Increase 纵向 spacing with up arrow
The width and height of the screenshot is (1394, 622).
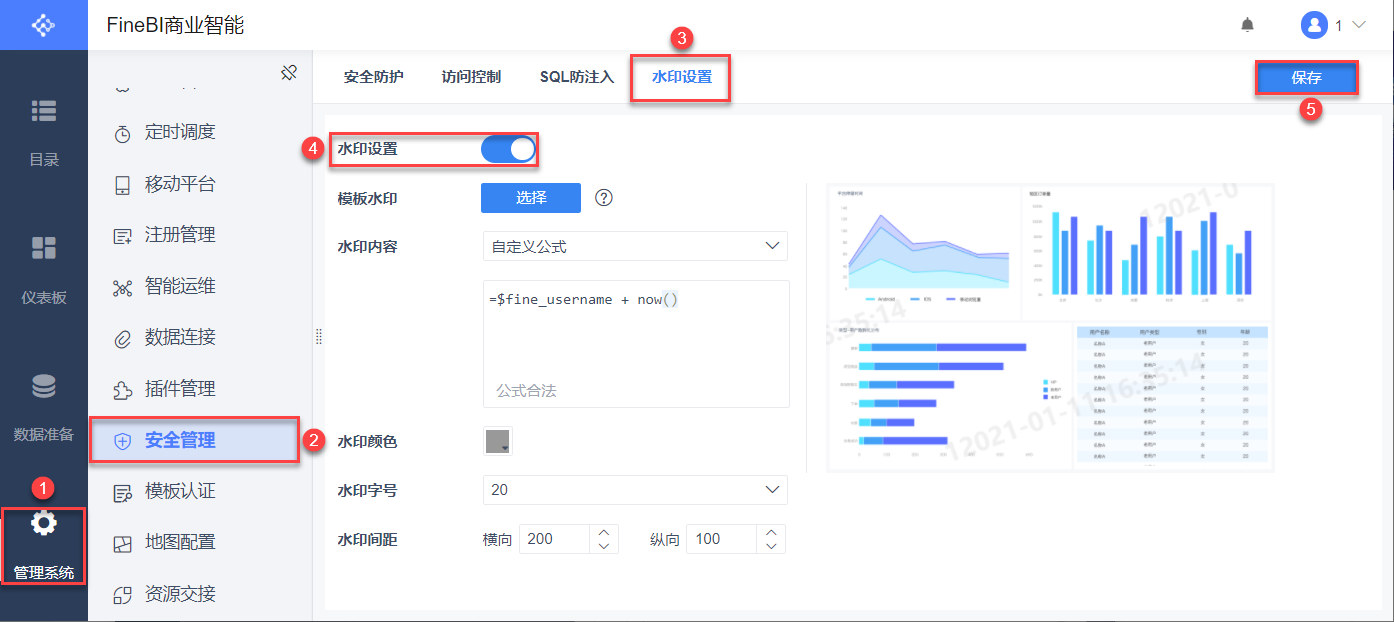click(771, 533)
